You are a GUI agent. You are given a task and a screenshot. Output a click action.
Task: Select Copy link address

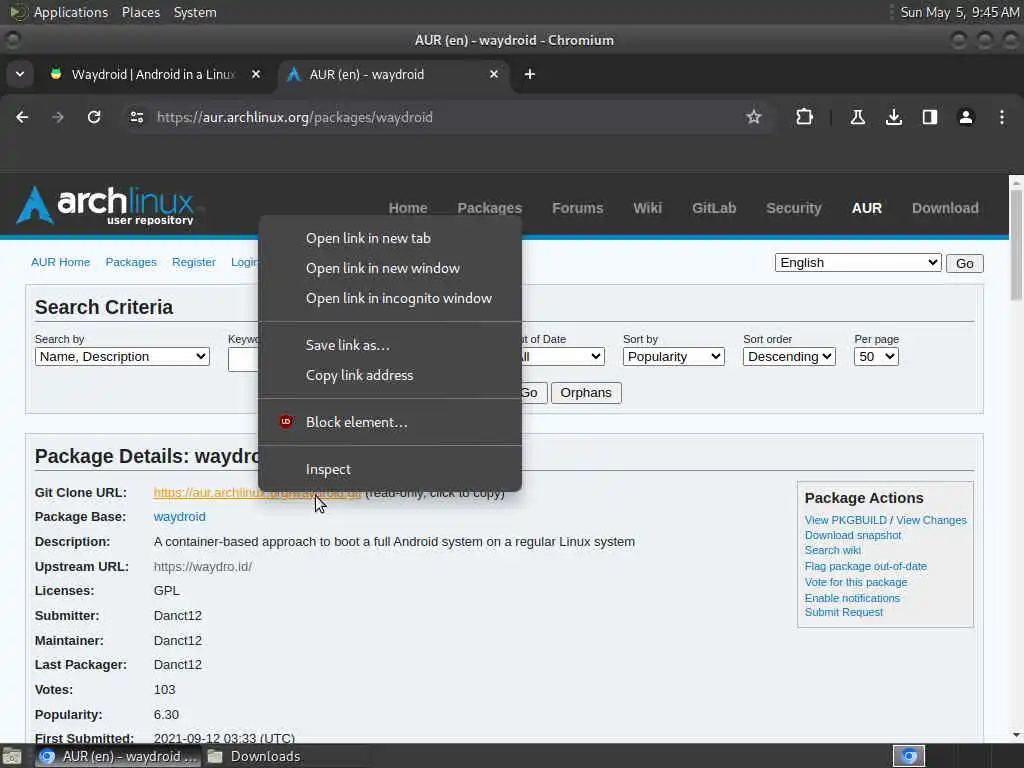[390, 376]
